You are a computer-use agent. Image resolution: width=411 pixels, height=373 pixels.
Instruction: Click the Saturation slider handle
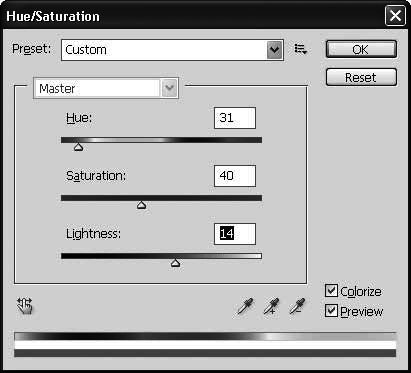pyautogui.click(x=142, y=205)
